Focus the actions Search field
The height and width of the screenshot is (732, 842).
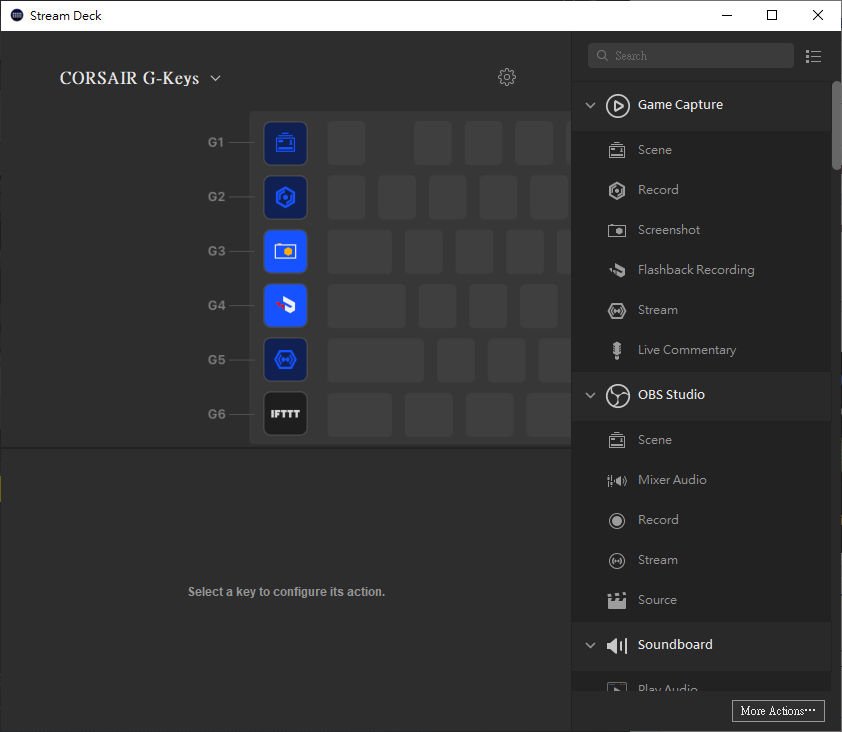691,56
